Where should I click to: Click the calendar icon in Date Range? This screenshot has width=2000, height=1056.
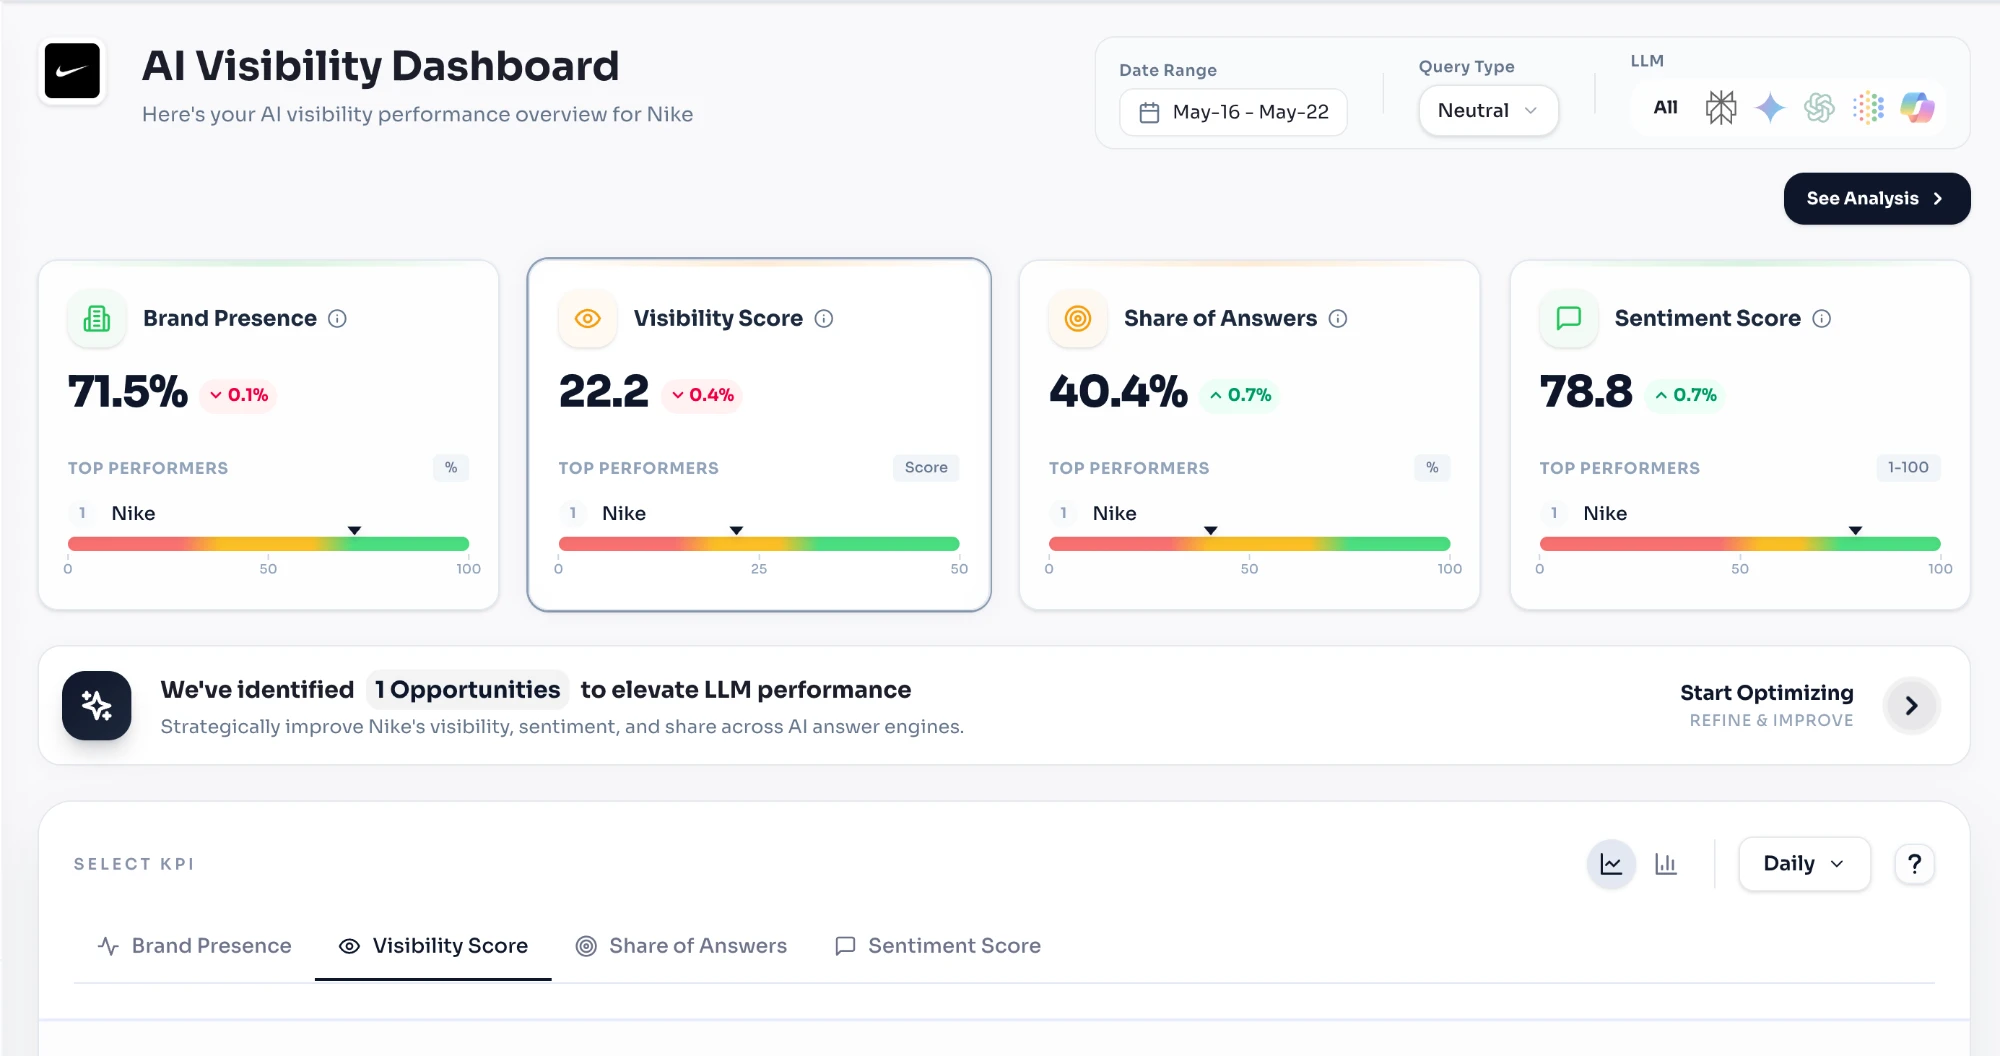[1150, 112]
